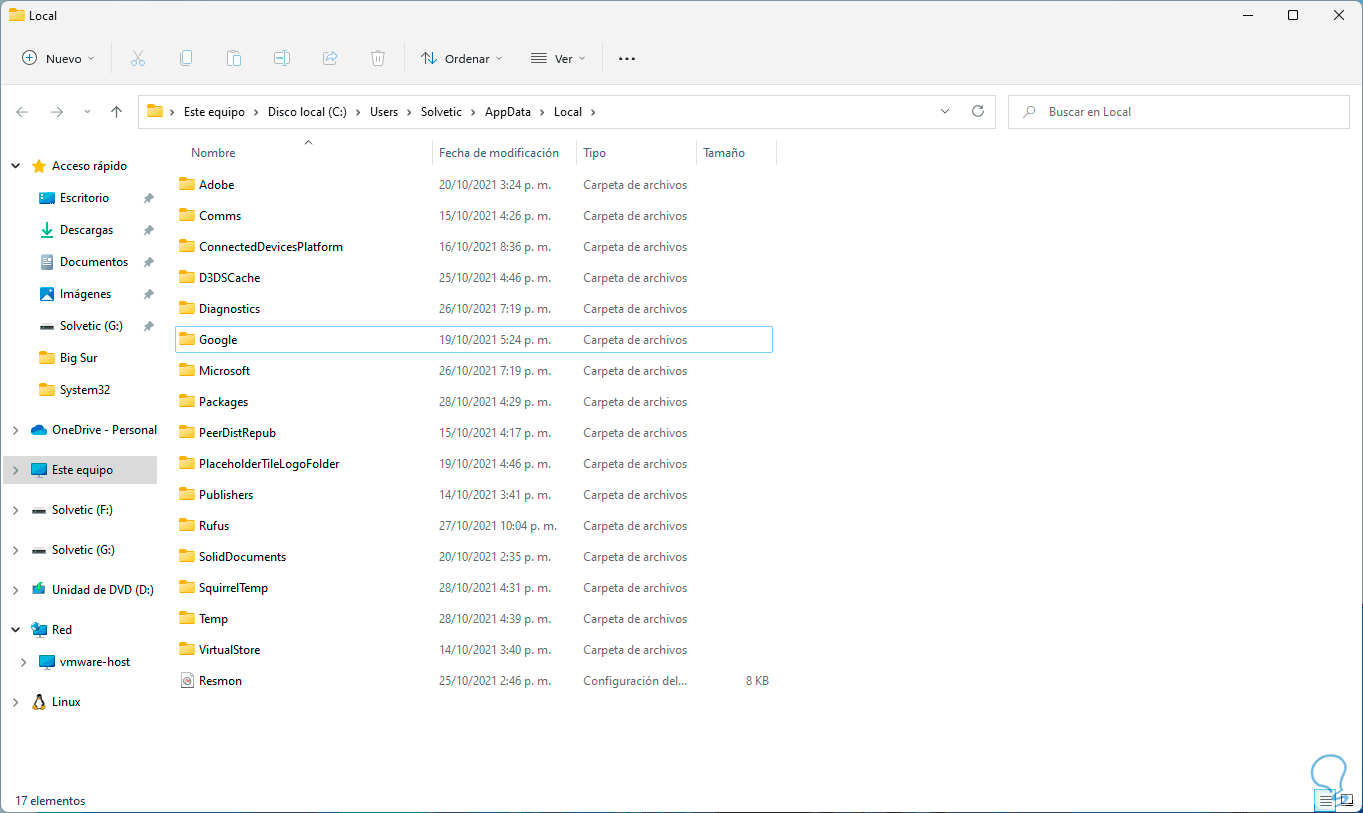Open the Ordenar sort dropdown

tap(462, 59)
